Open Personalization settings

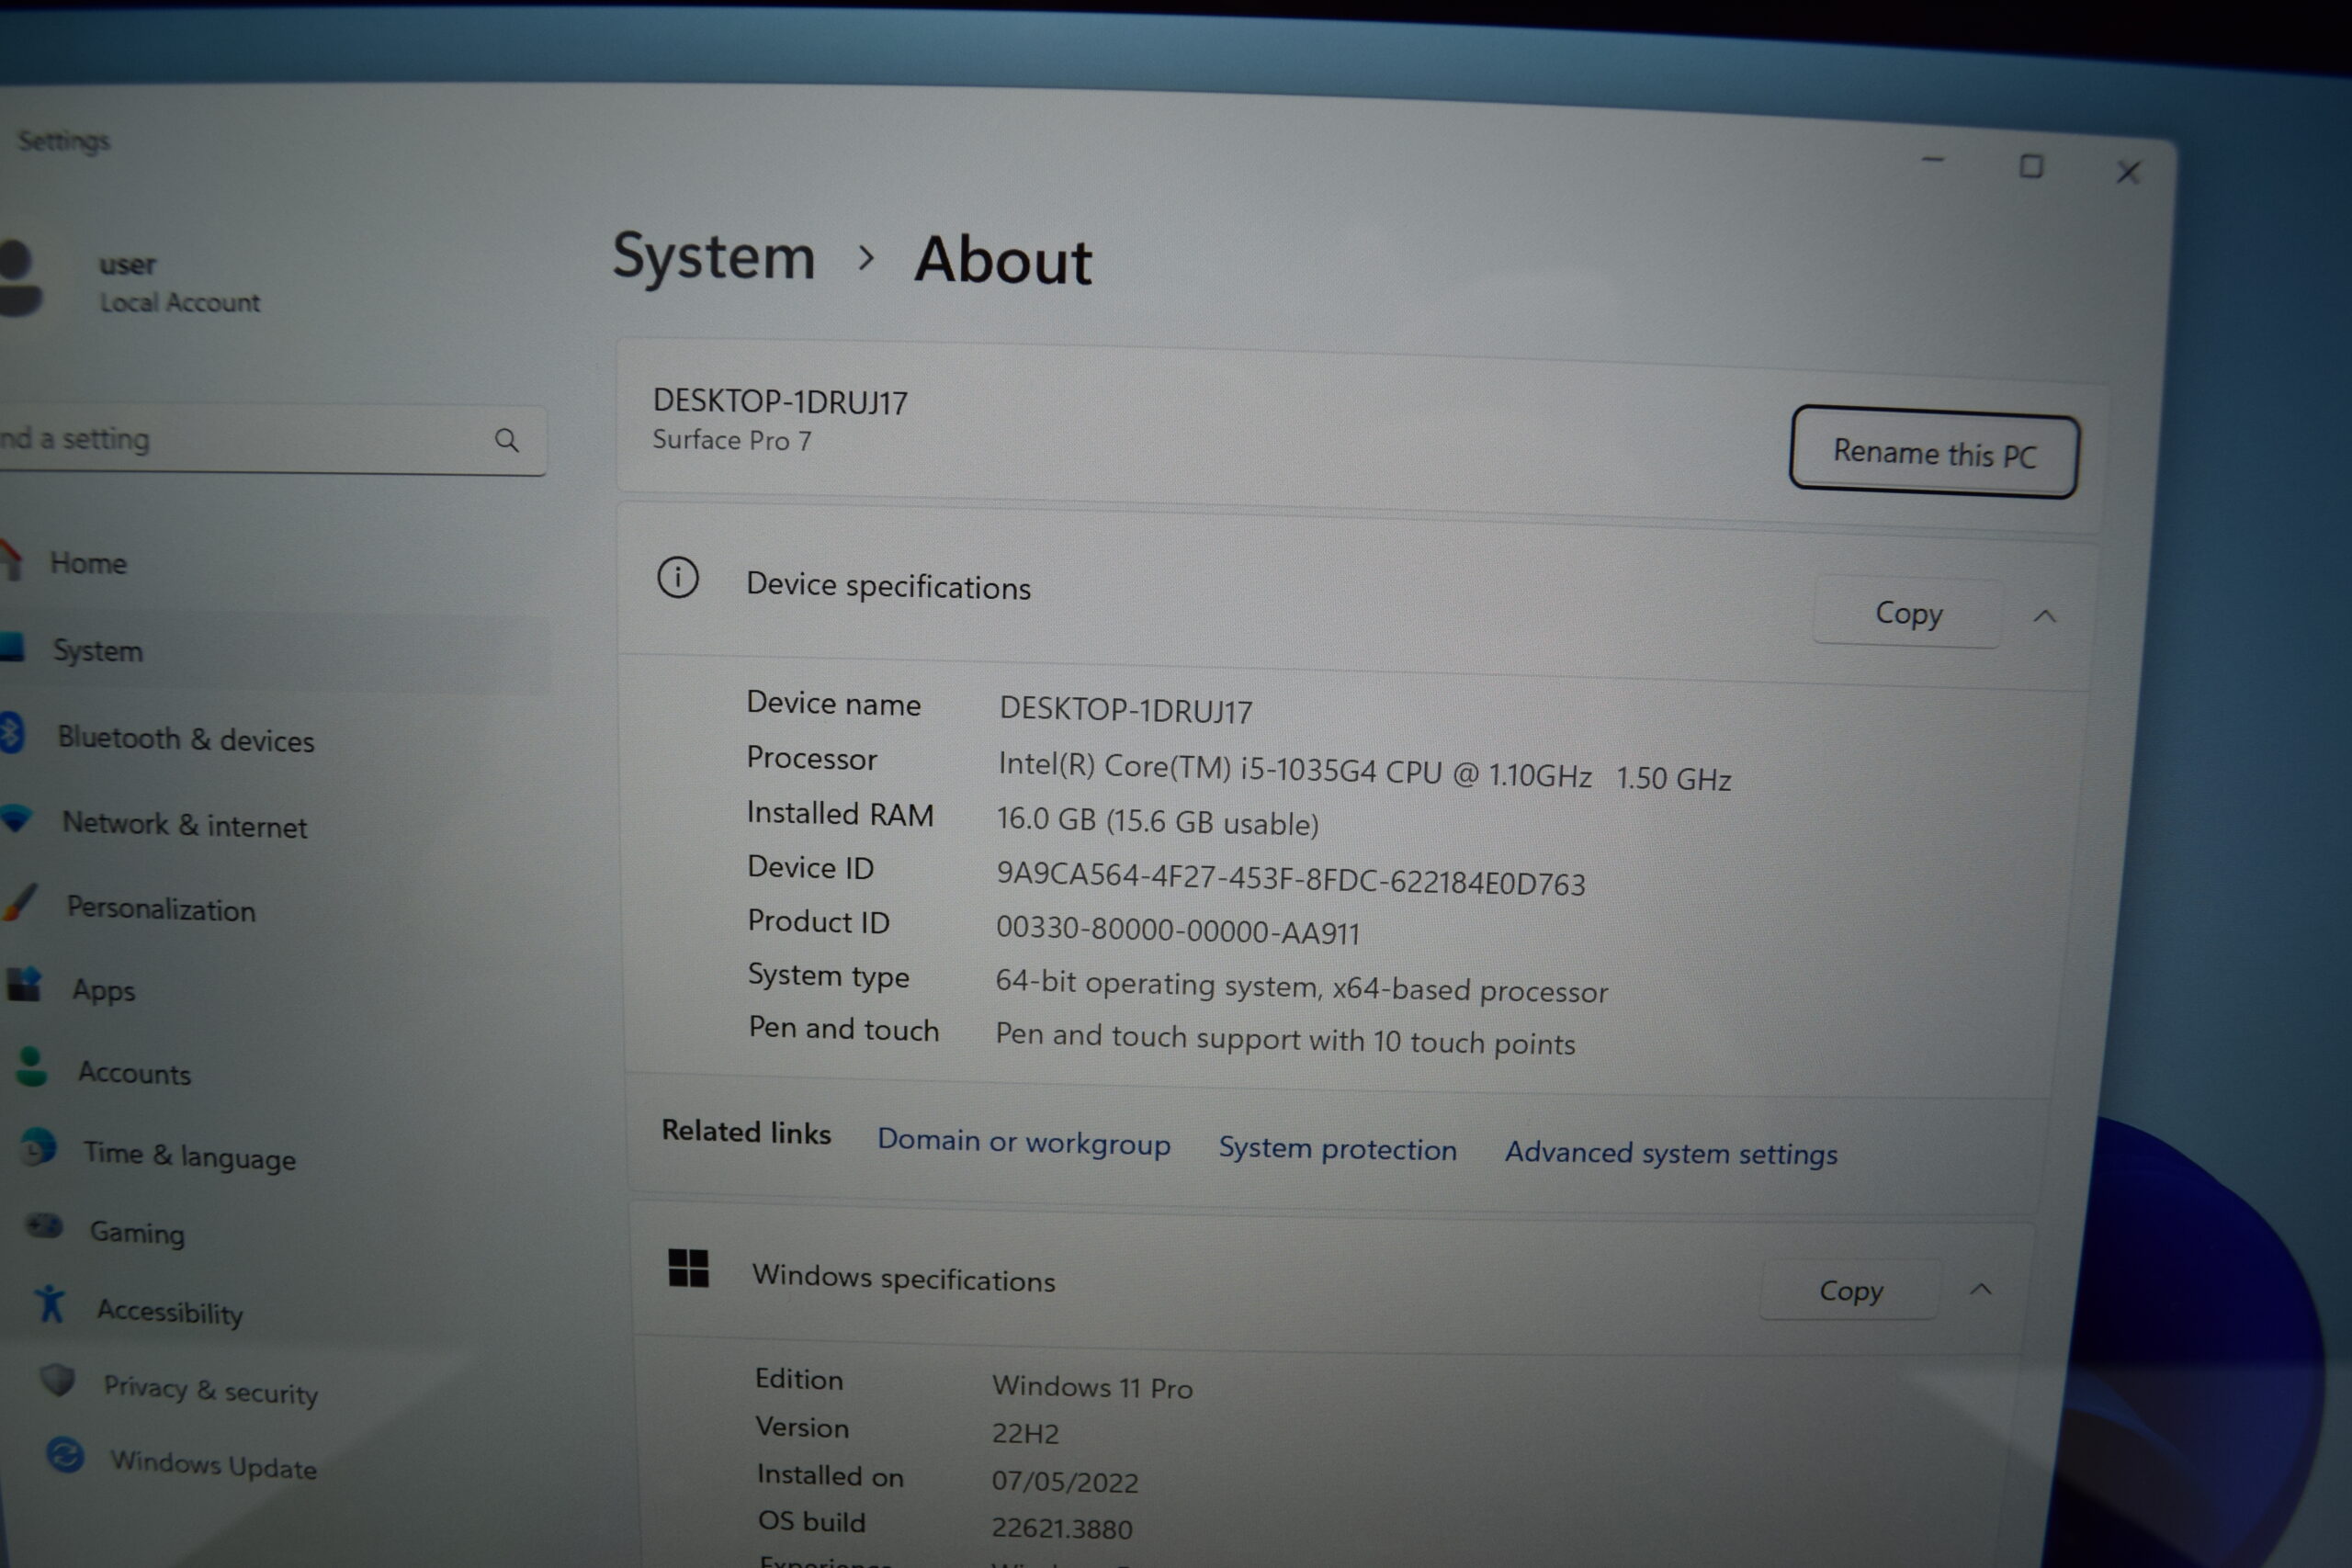(161, 909)
